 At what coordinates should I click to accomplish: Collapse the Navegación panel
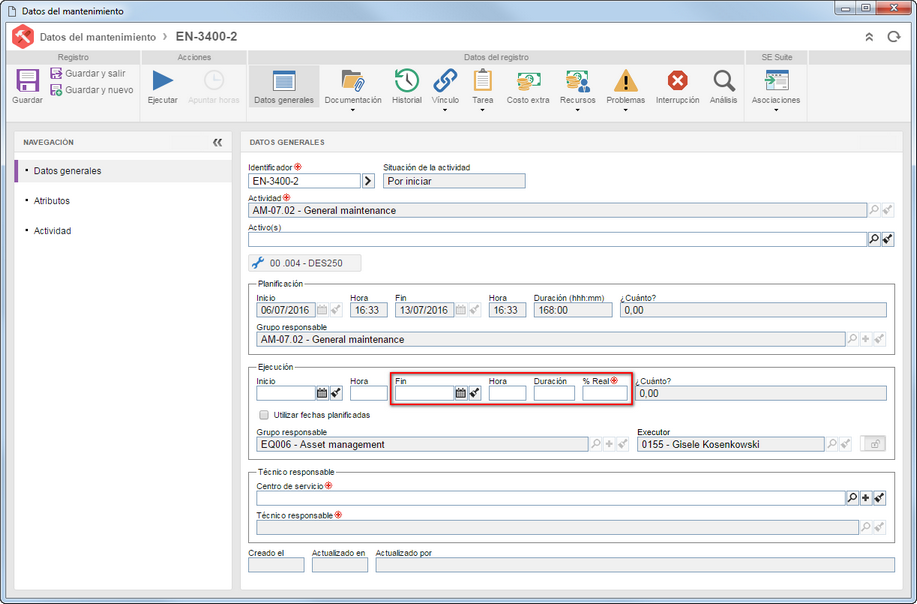(218, 142)
